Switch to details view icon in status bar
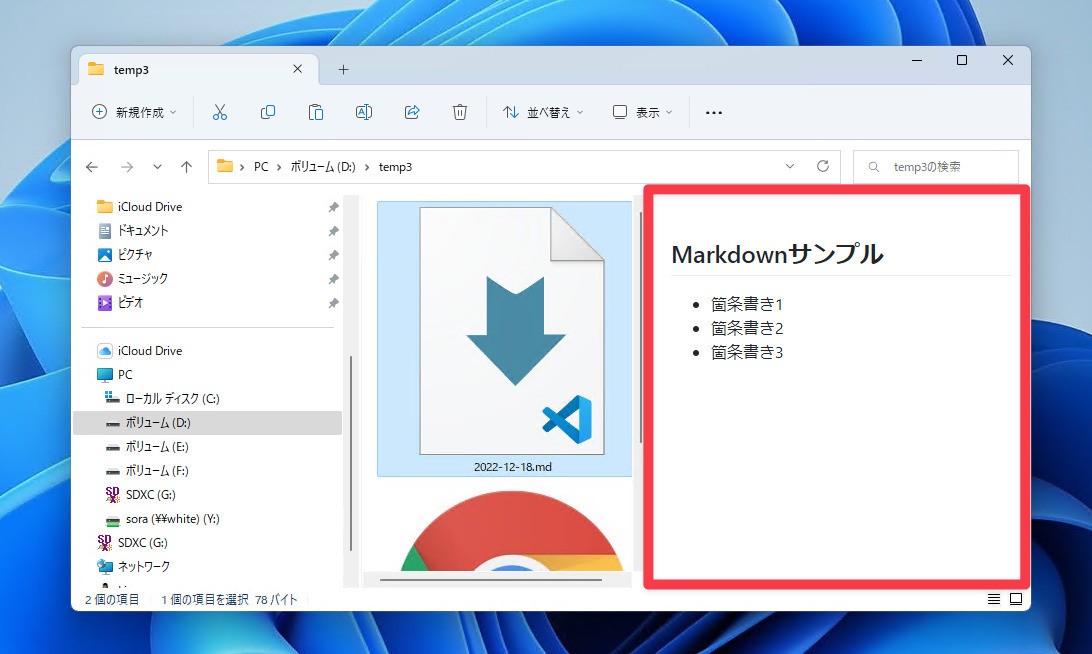The height and width of the screenshot is (654, 1092). coord(994,599)
